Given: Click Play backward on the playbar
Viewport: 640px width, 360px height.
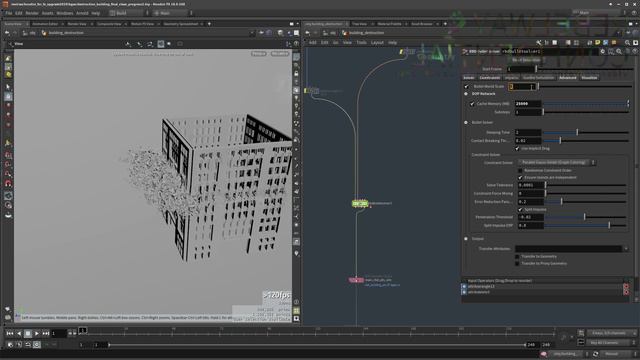Looking at the screenshot, I should [x=19, y=334].
